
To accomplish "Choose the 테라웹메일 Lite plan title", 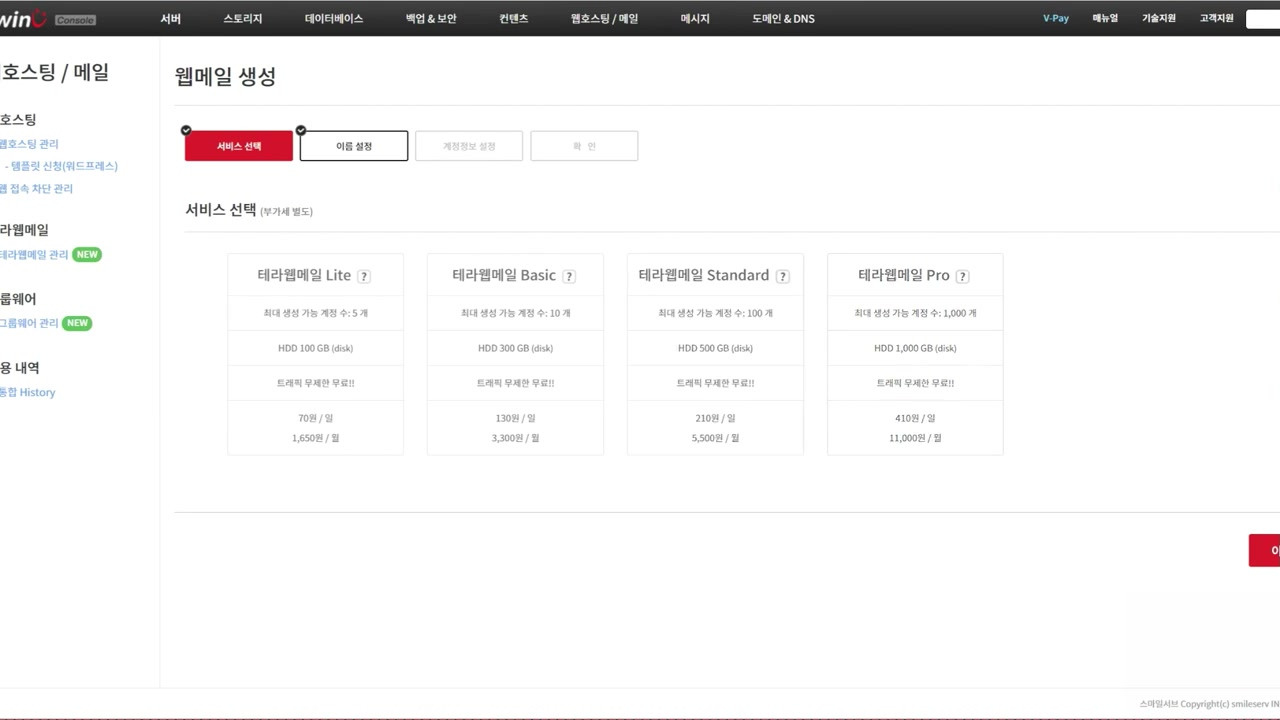I will click(305, 276).
